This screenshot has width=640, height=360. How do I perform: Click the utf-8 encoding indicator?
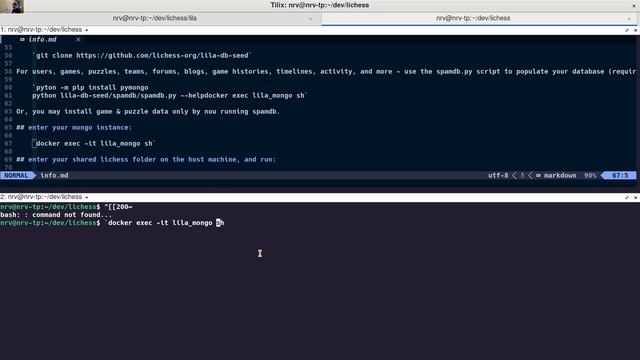(x=498, y=176)
